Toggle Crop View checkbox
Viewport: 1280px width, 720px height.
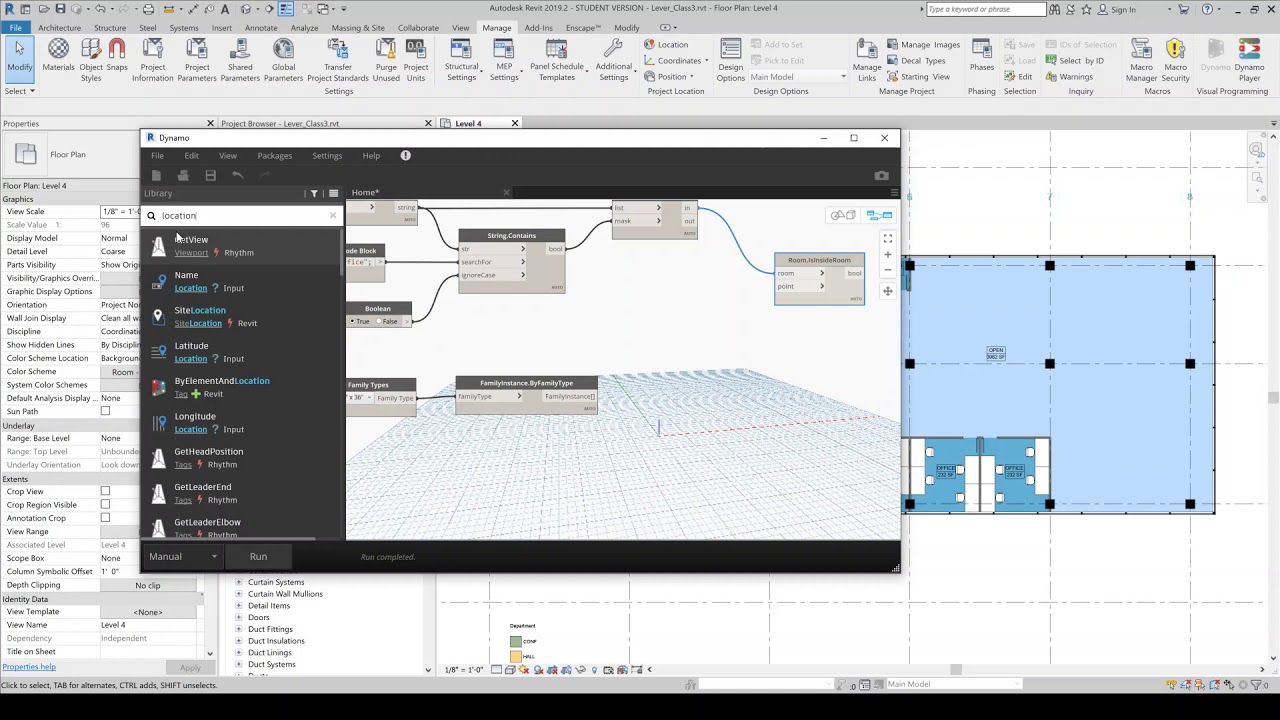[105, 491]
